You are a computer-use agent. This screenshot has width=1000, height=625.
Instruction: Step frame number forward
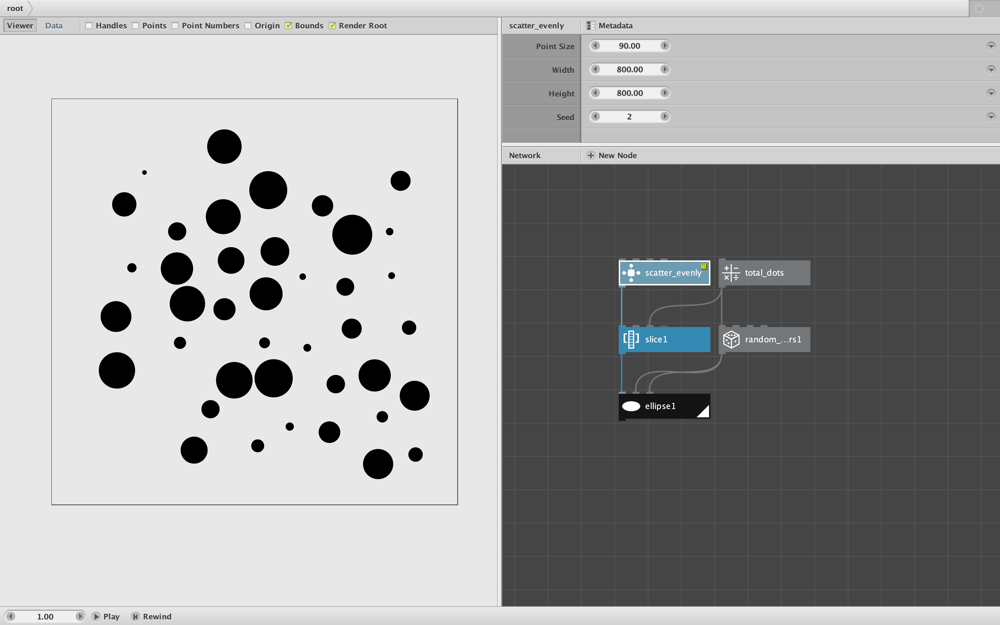(80, 617)
